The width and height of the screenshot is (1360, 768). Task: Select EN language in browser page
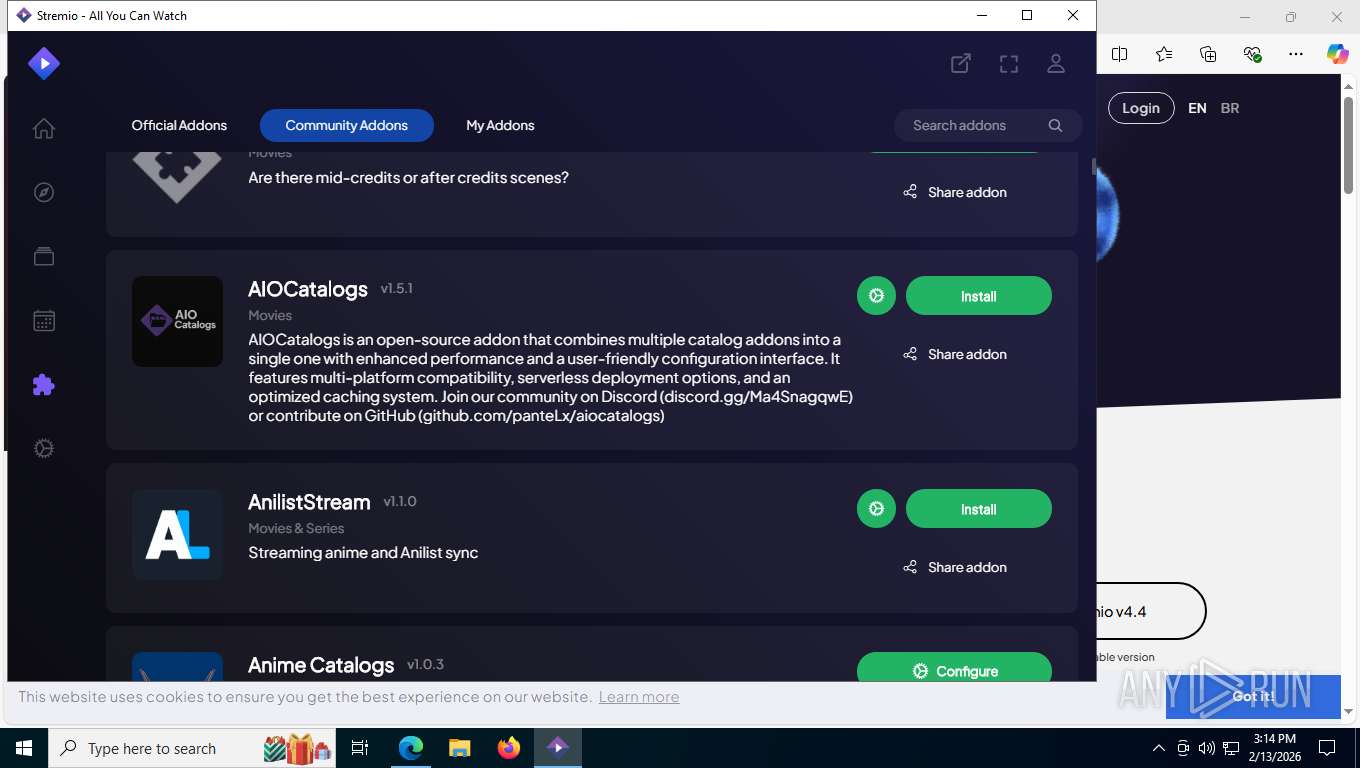pos(1197,108)
